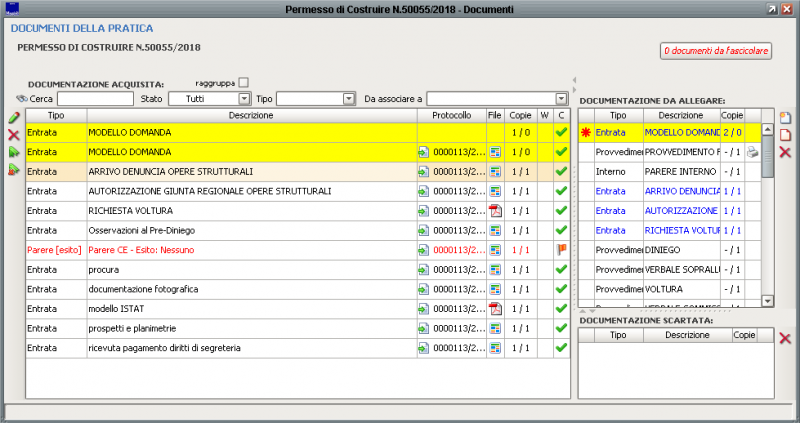The height and width of the screenshot is (423, 800).
Task: Click the Copie column header in main table
Action: point(520,115)
